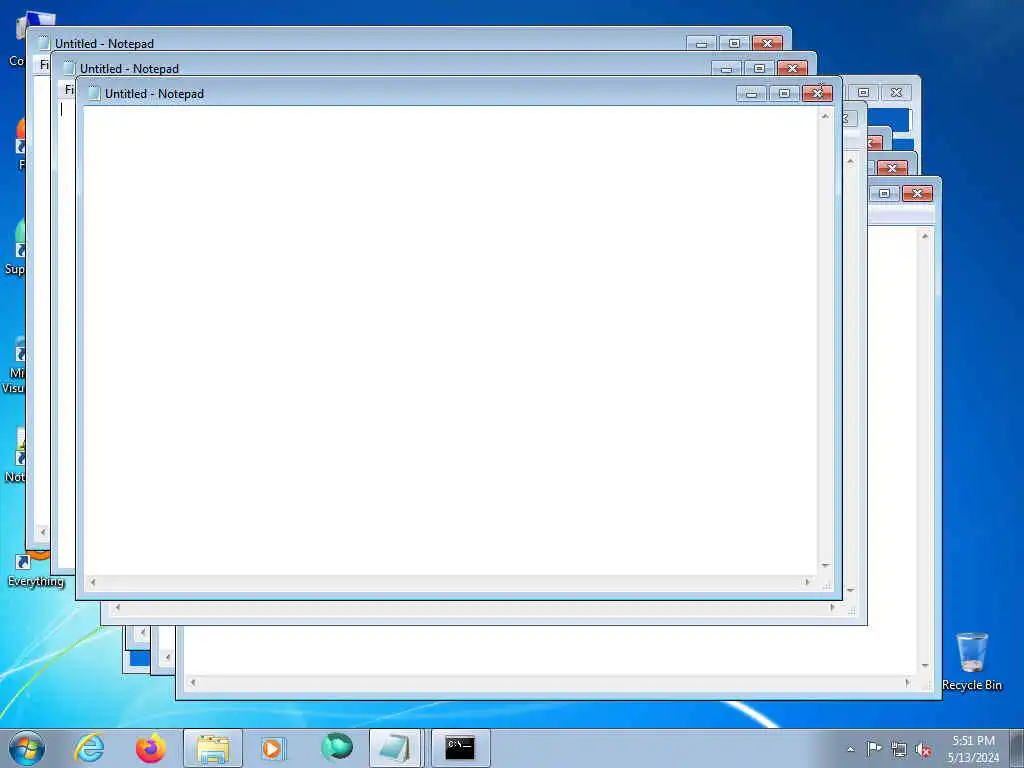
Task: Open the Action Center flag icon
Action: [874, 748]
